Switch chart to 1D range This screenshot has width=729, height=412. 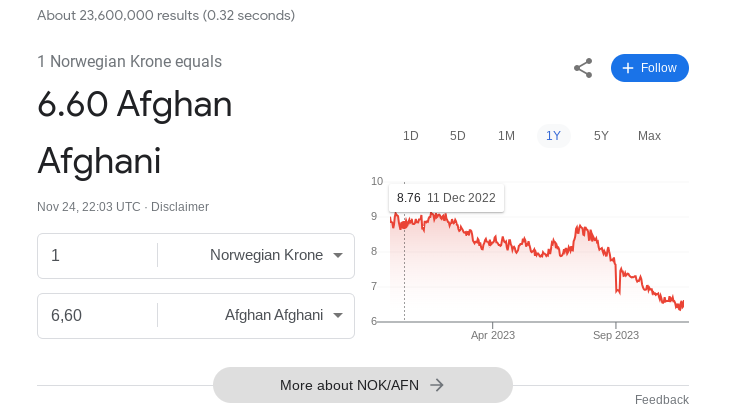point(411,136)
